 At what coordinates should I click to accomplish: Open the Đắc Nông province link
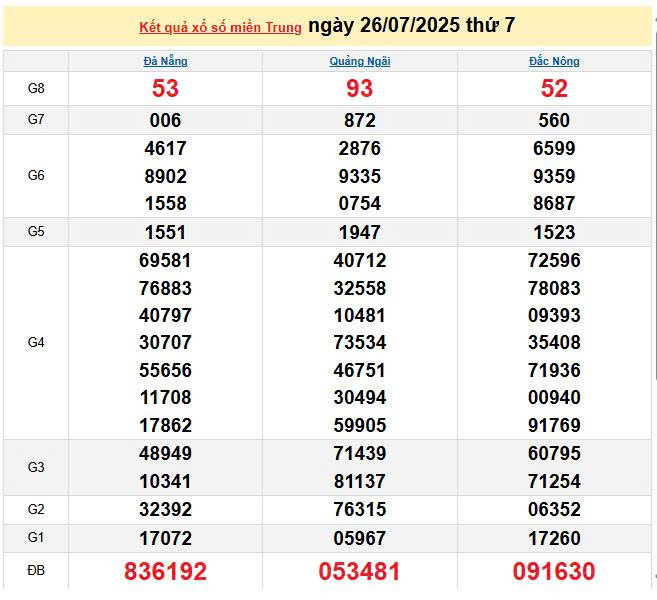(554, 61)
